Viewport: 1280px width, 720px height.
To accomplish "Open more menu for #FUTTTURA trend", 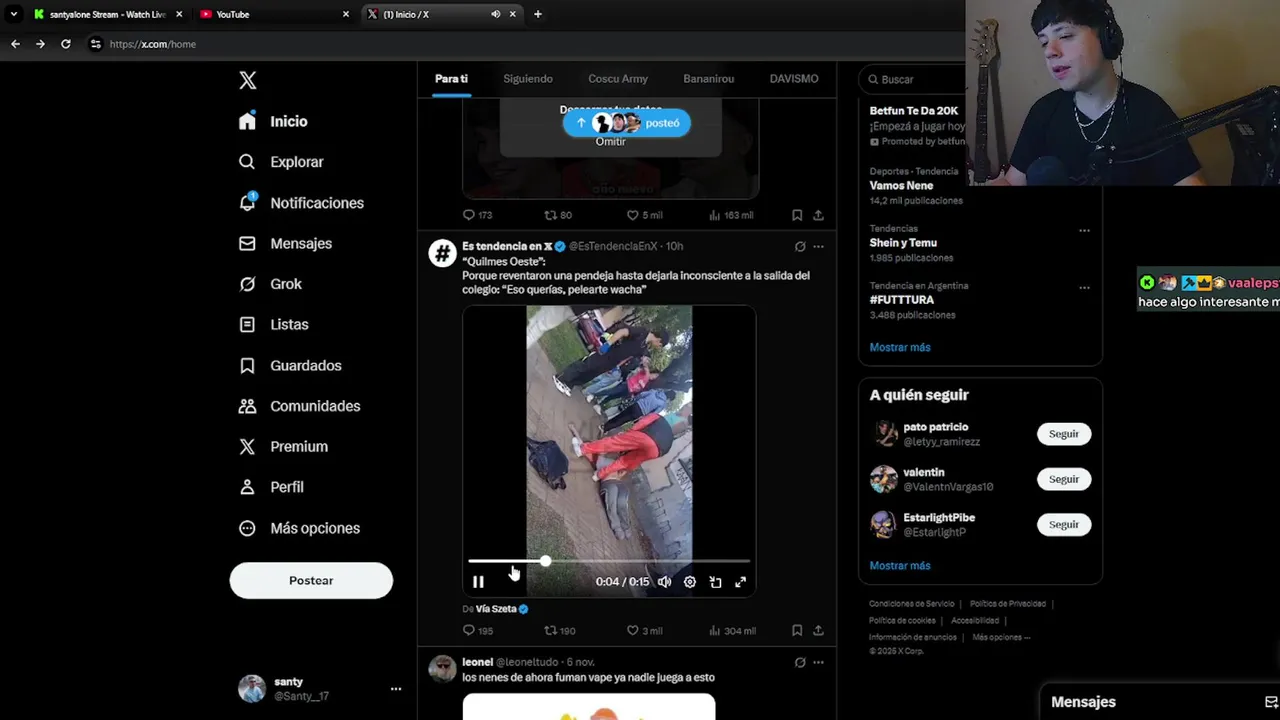I will pyautogui.click(x=1084, y=287).
